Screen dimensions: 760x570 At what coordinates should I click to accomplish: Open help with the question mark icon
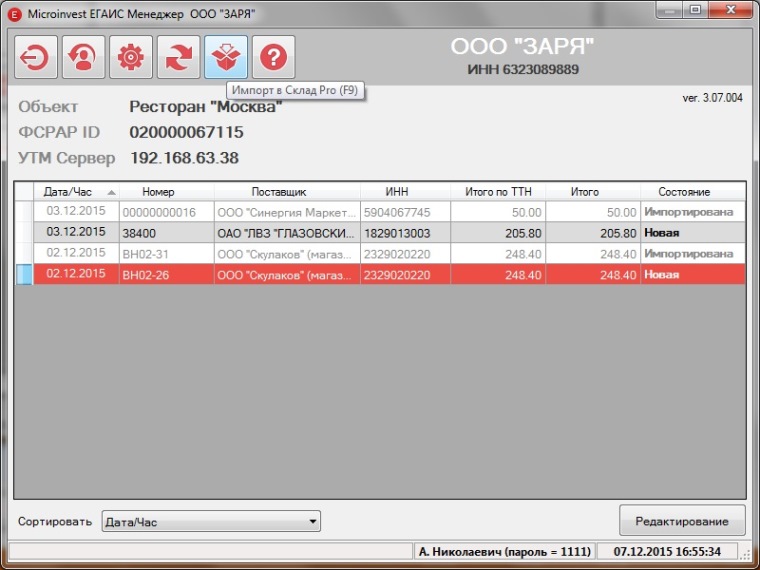[x=273, y=59]
